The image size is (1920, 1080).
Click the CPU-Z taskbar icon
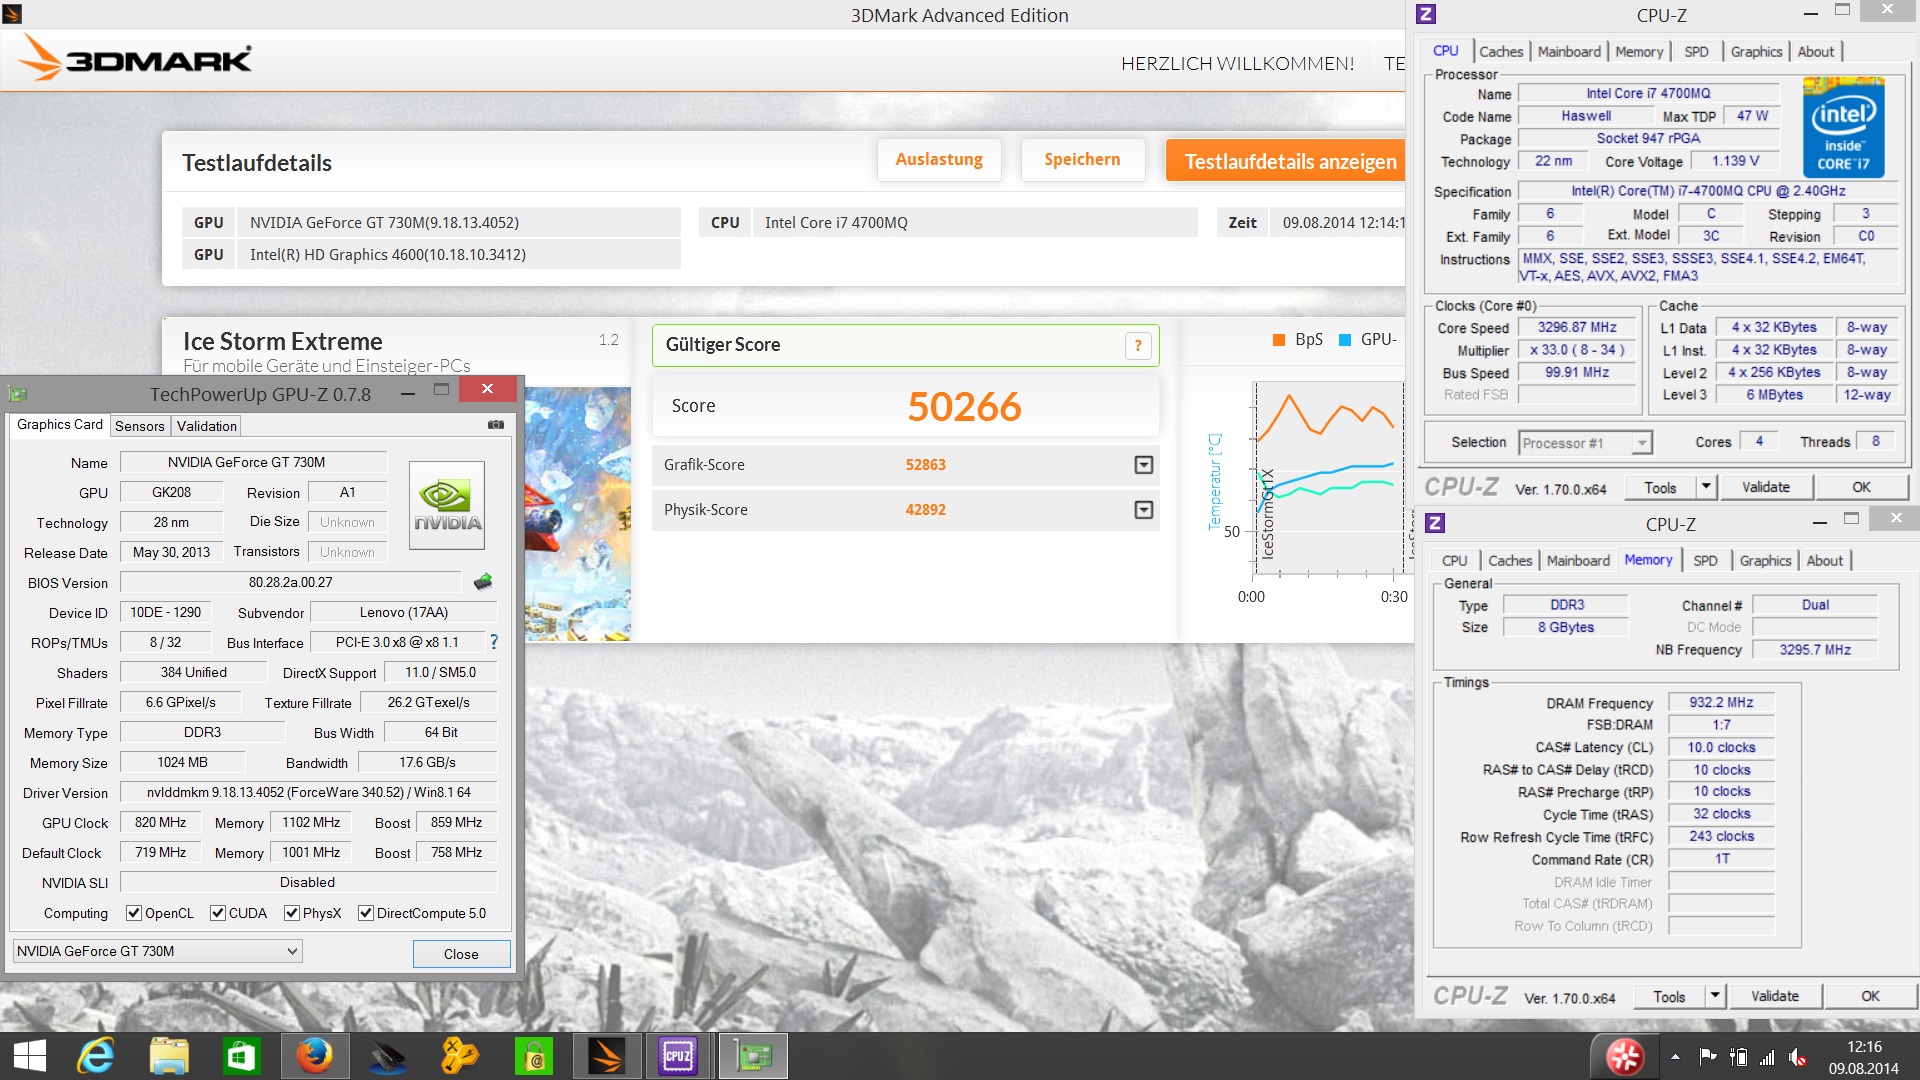click(x=678, y=1056)
